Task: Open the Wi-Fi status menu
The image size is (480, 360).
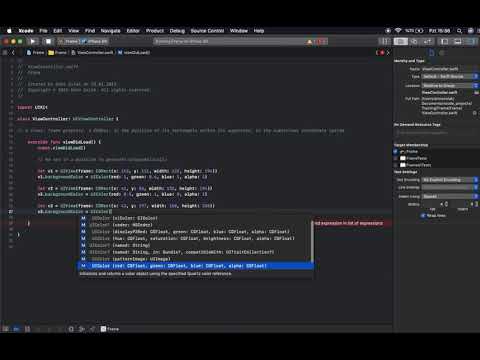Action: (398, 31)
